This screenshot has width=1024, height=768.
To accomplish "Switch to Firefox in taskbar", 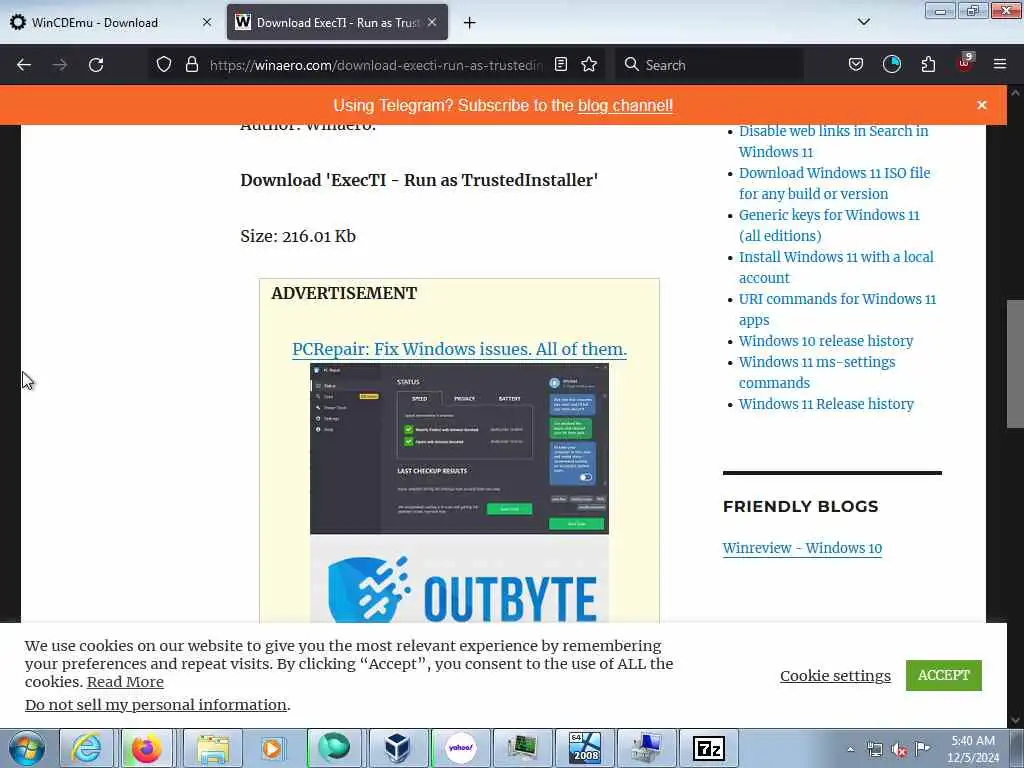I will 146,748.
